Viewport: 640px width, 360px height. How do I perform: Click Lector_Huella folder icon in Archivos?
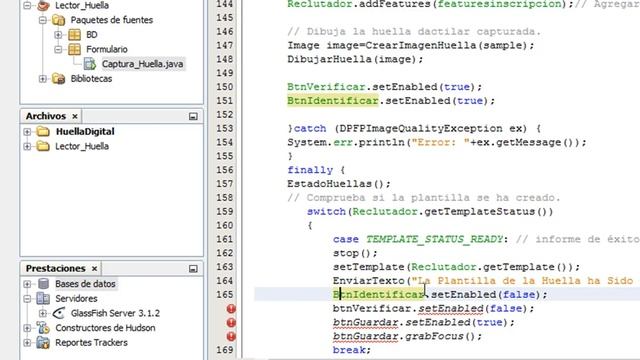point(43,146)
